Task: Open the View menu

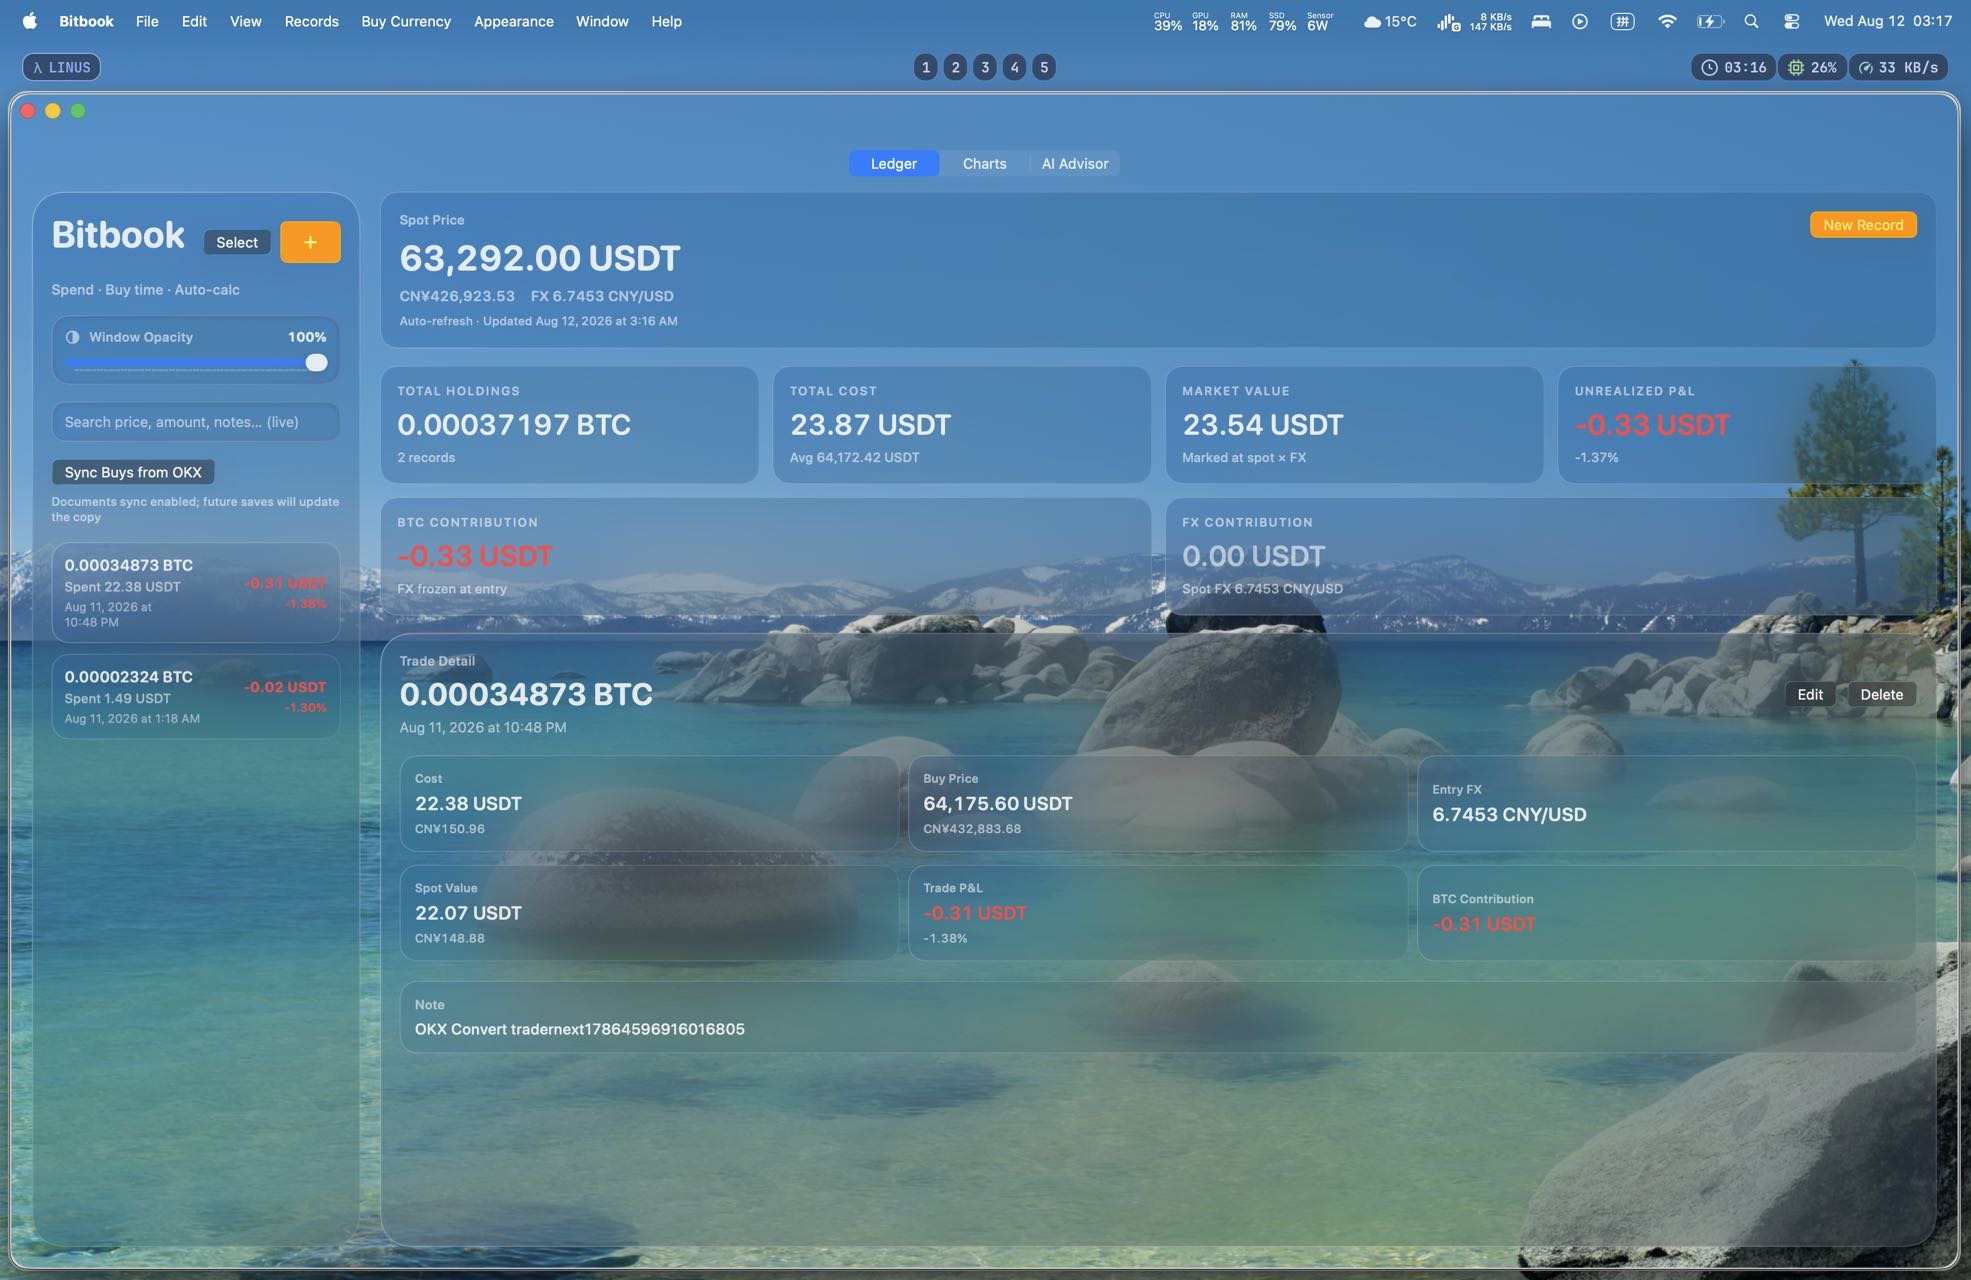Action: pyautogui.click(x=245, y=21)
